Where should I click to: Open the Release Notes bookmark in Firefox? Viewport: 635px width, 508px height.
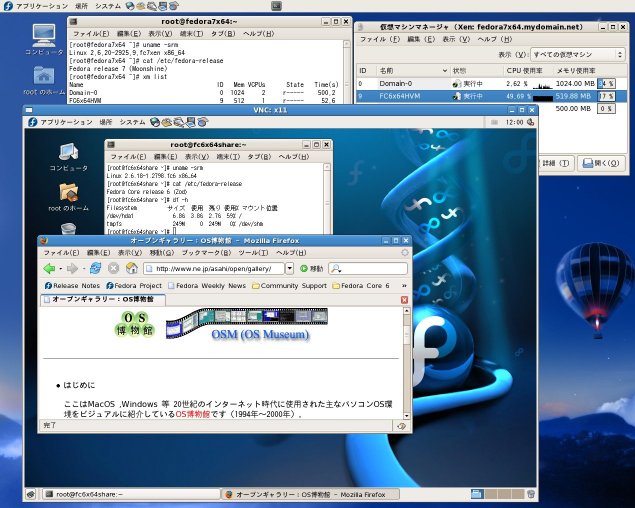[x=72, y=286]
